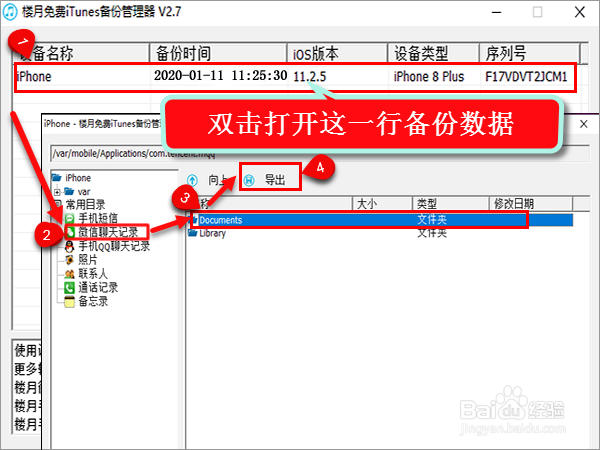Close the iPhone backup browser window
Image resolution: width=600 pixels, height=450 pixels.
584,124
